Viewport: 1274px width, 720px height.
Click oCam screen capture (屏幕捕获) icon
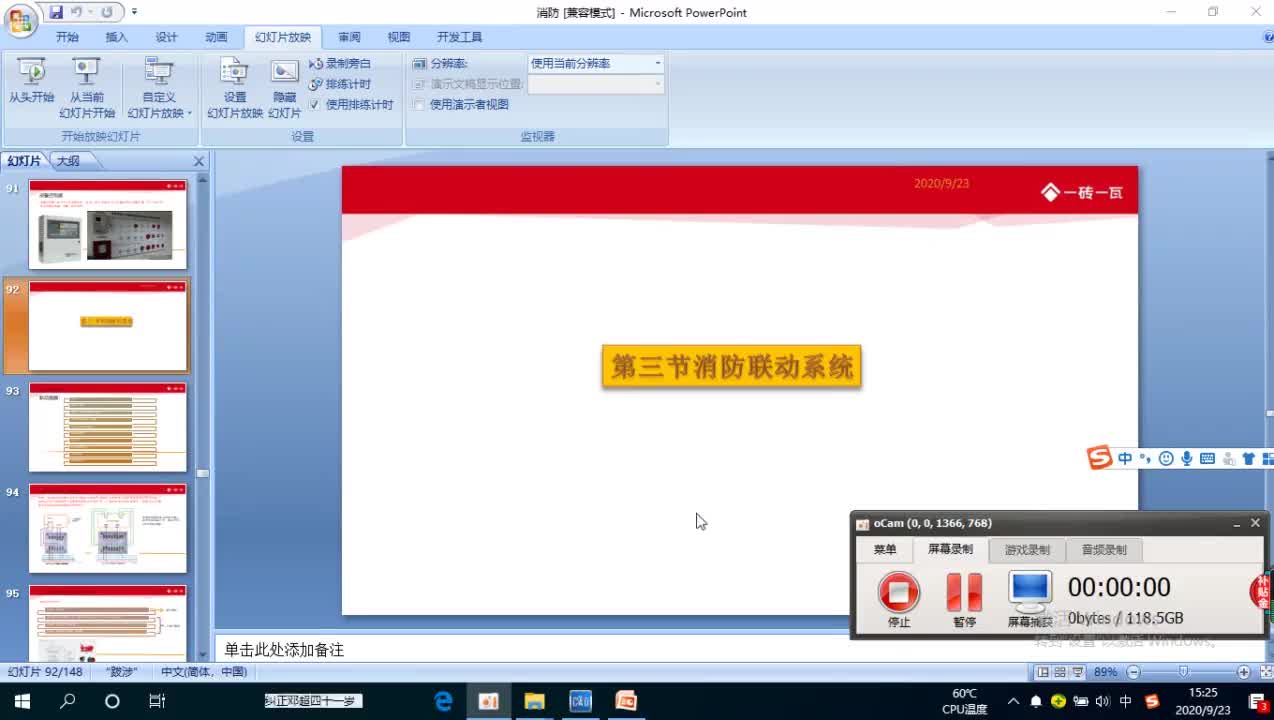[x=1029, y=600]
